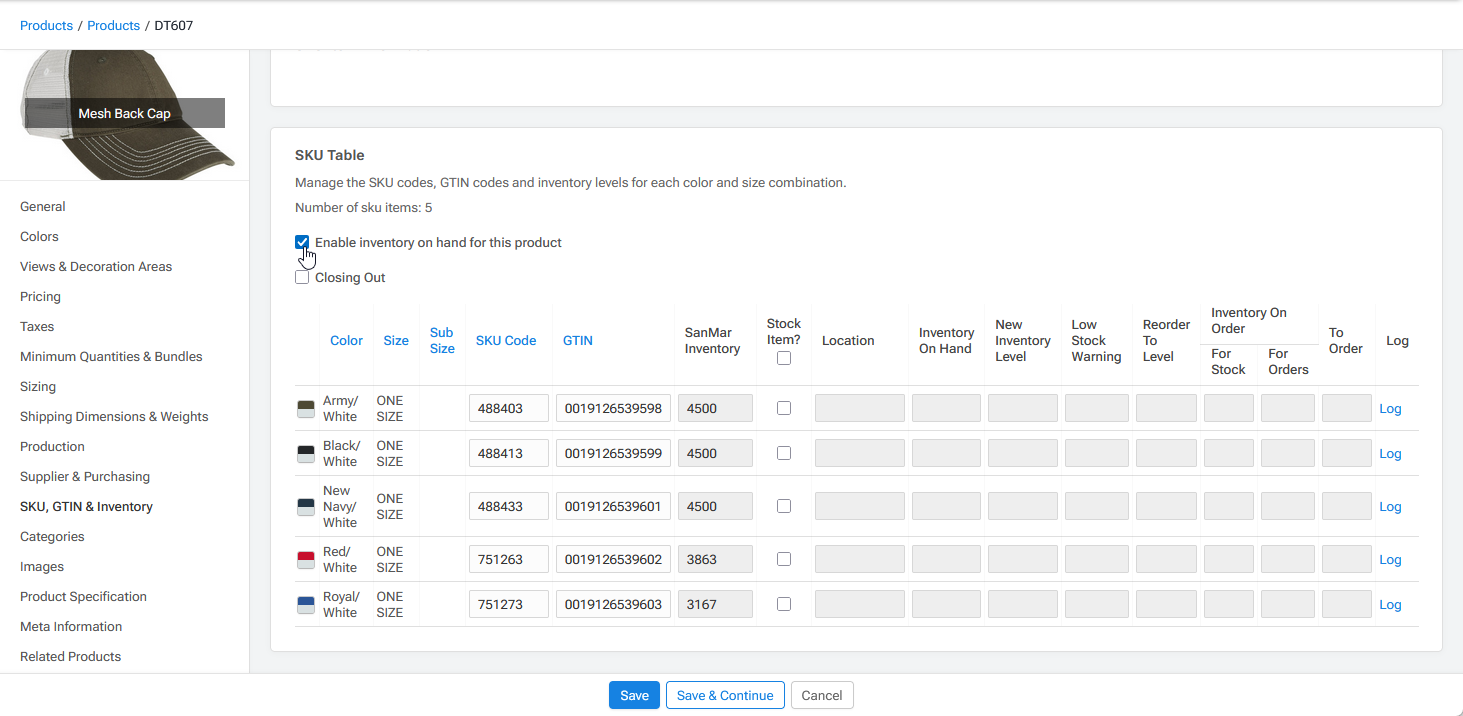
Task: Navigate to Products via the breadcrumb
Action: click(46, 25)
